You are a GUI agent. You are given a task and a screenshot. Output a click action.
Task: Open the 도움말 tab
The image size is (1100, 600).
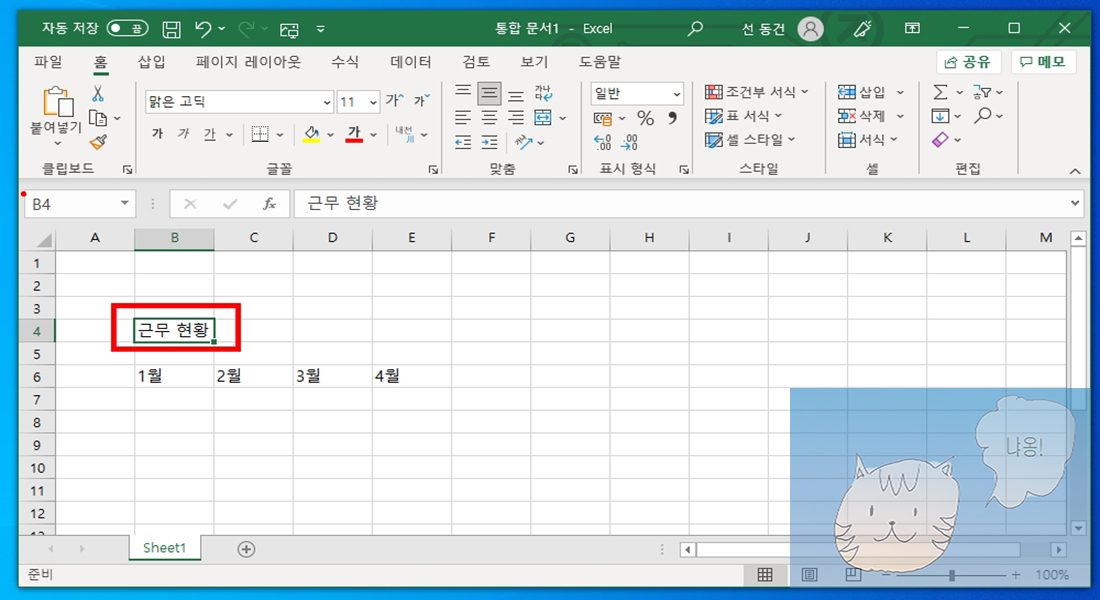pos(599,62)
